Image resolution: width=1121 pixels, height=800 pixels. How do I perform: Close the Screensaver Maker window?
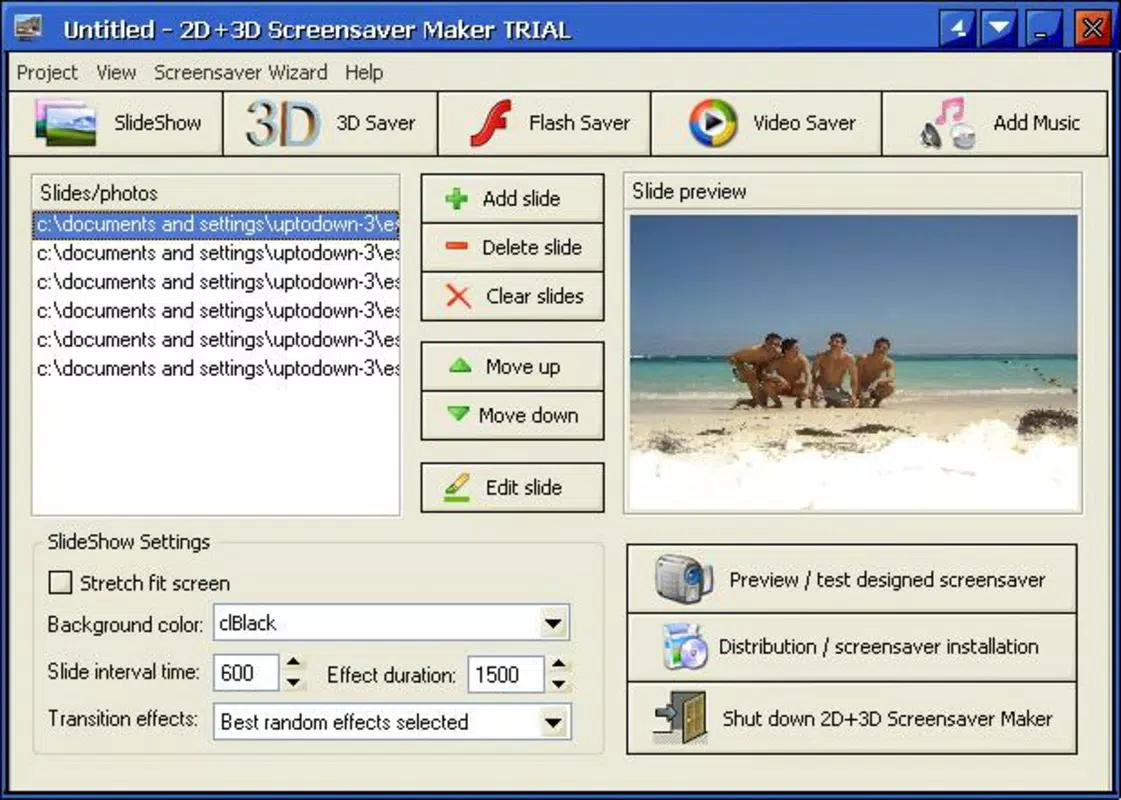pos(1092,29)
